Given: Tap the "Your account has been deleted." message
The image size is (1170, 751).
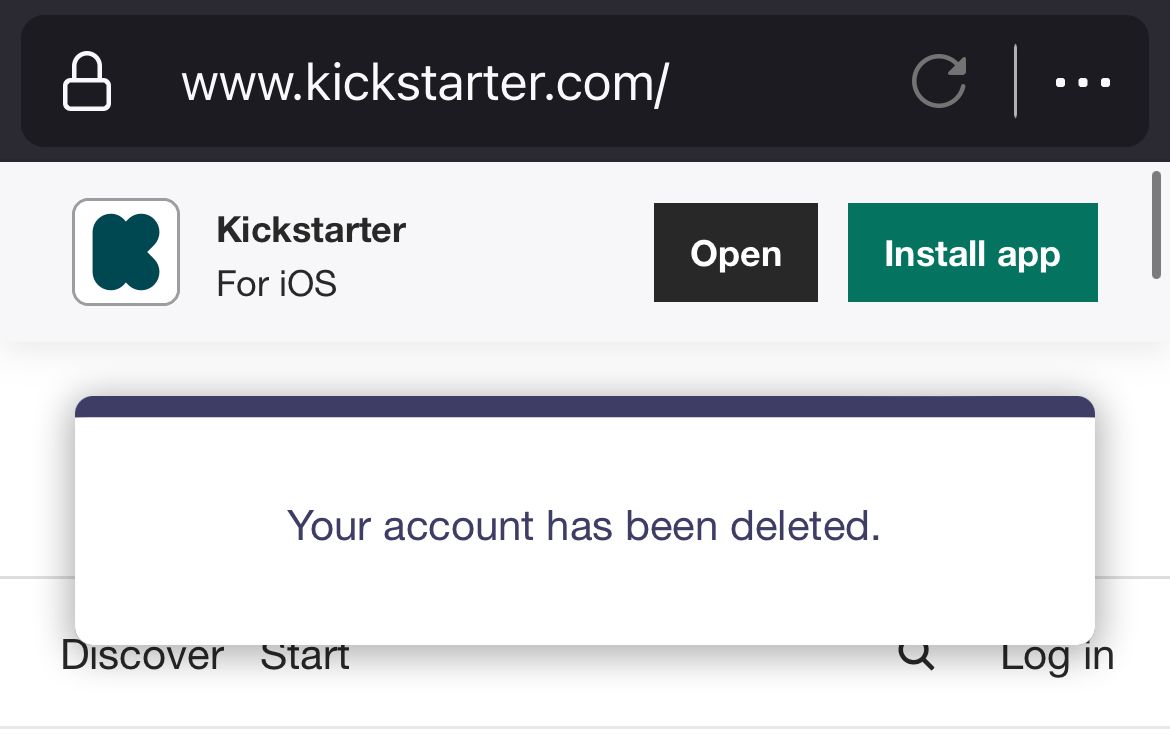Looking at the screenshot, I should coord(584,526).
